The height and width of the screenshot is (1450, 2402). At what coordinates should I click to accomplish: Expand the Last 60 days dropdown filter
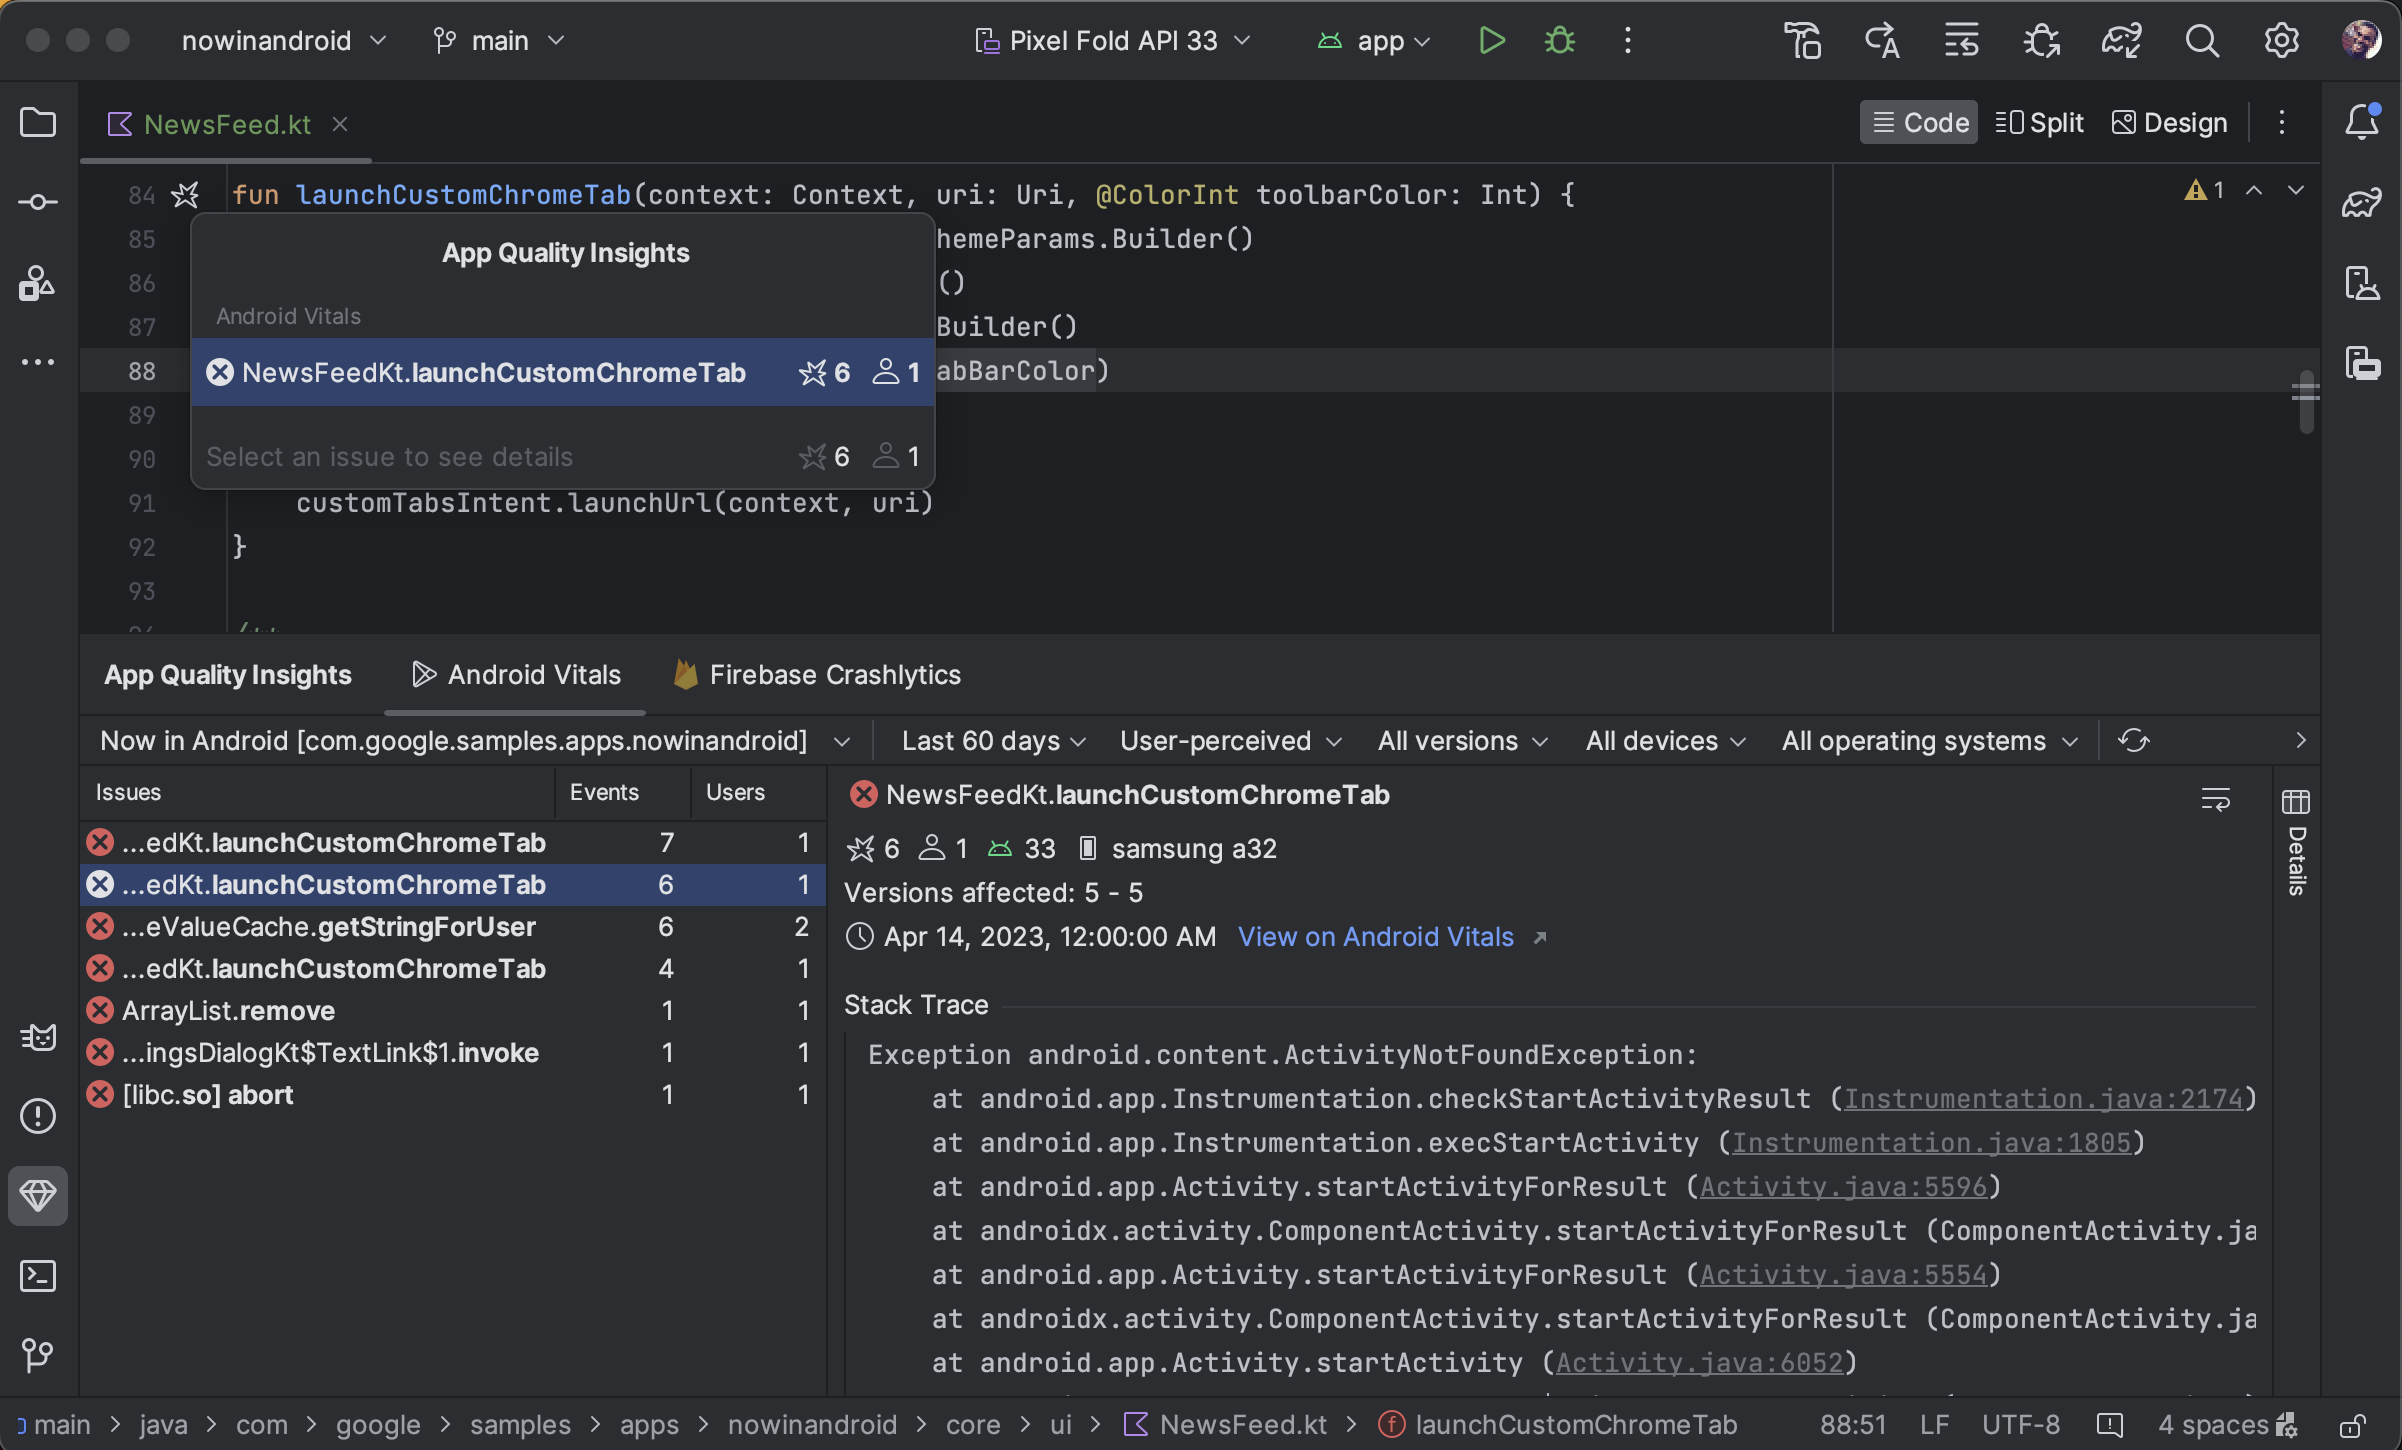pyautogui.click(x=993, y=741)
